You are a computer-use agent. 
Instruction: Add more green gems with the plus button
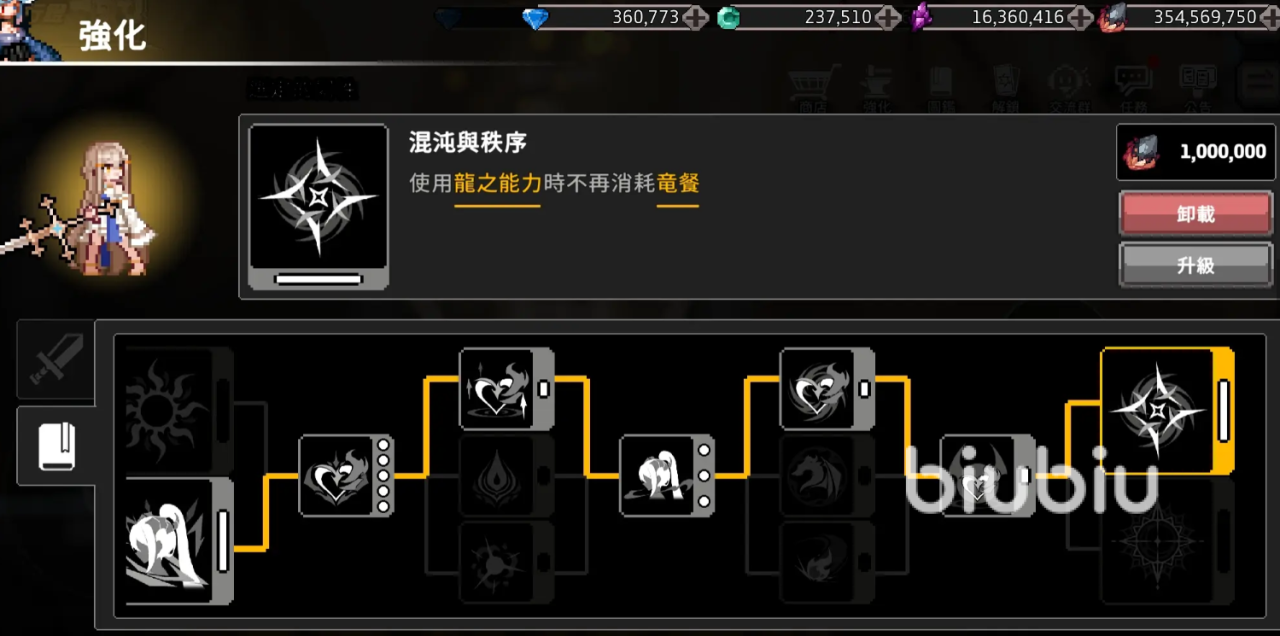tap(887, 17)
